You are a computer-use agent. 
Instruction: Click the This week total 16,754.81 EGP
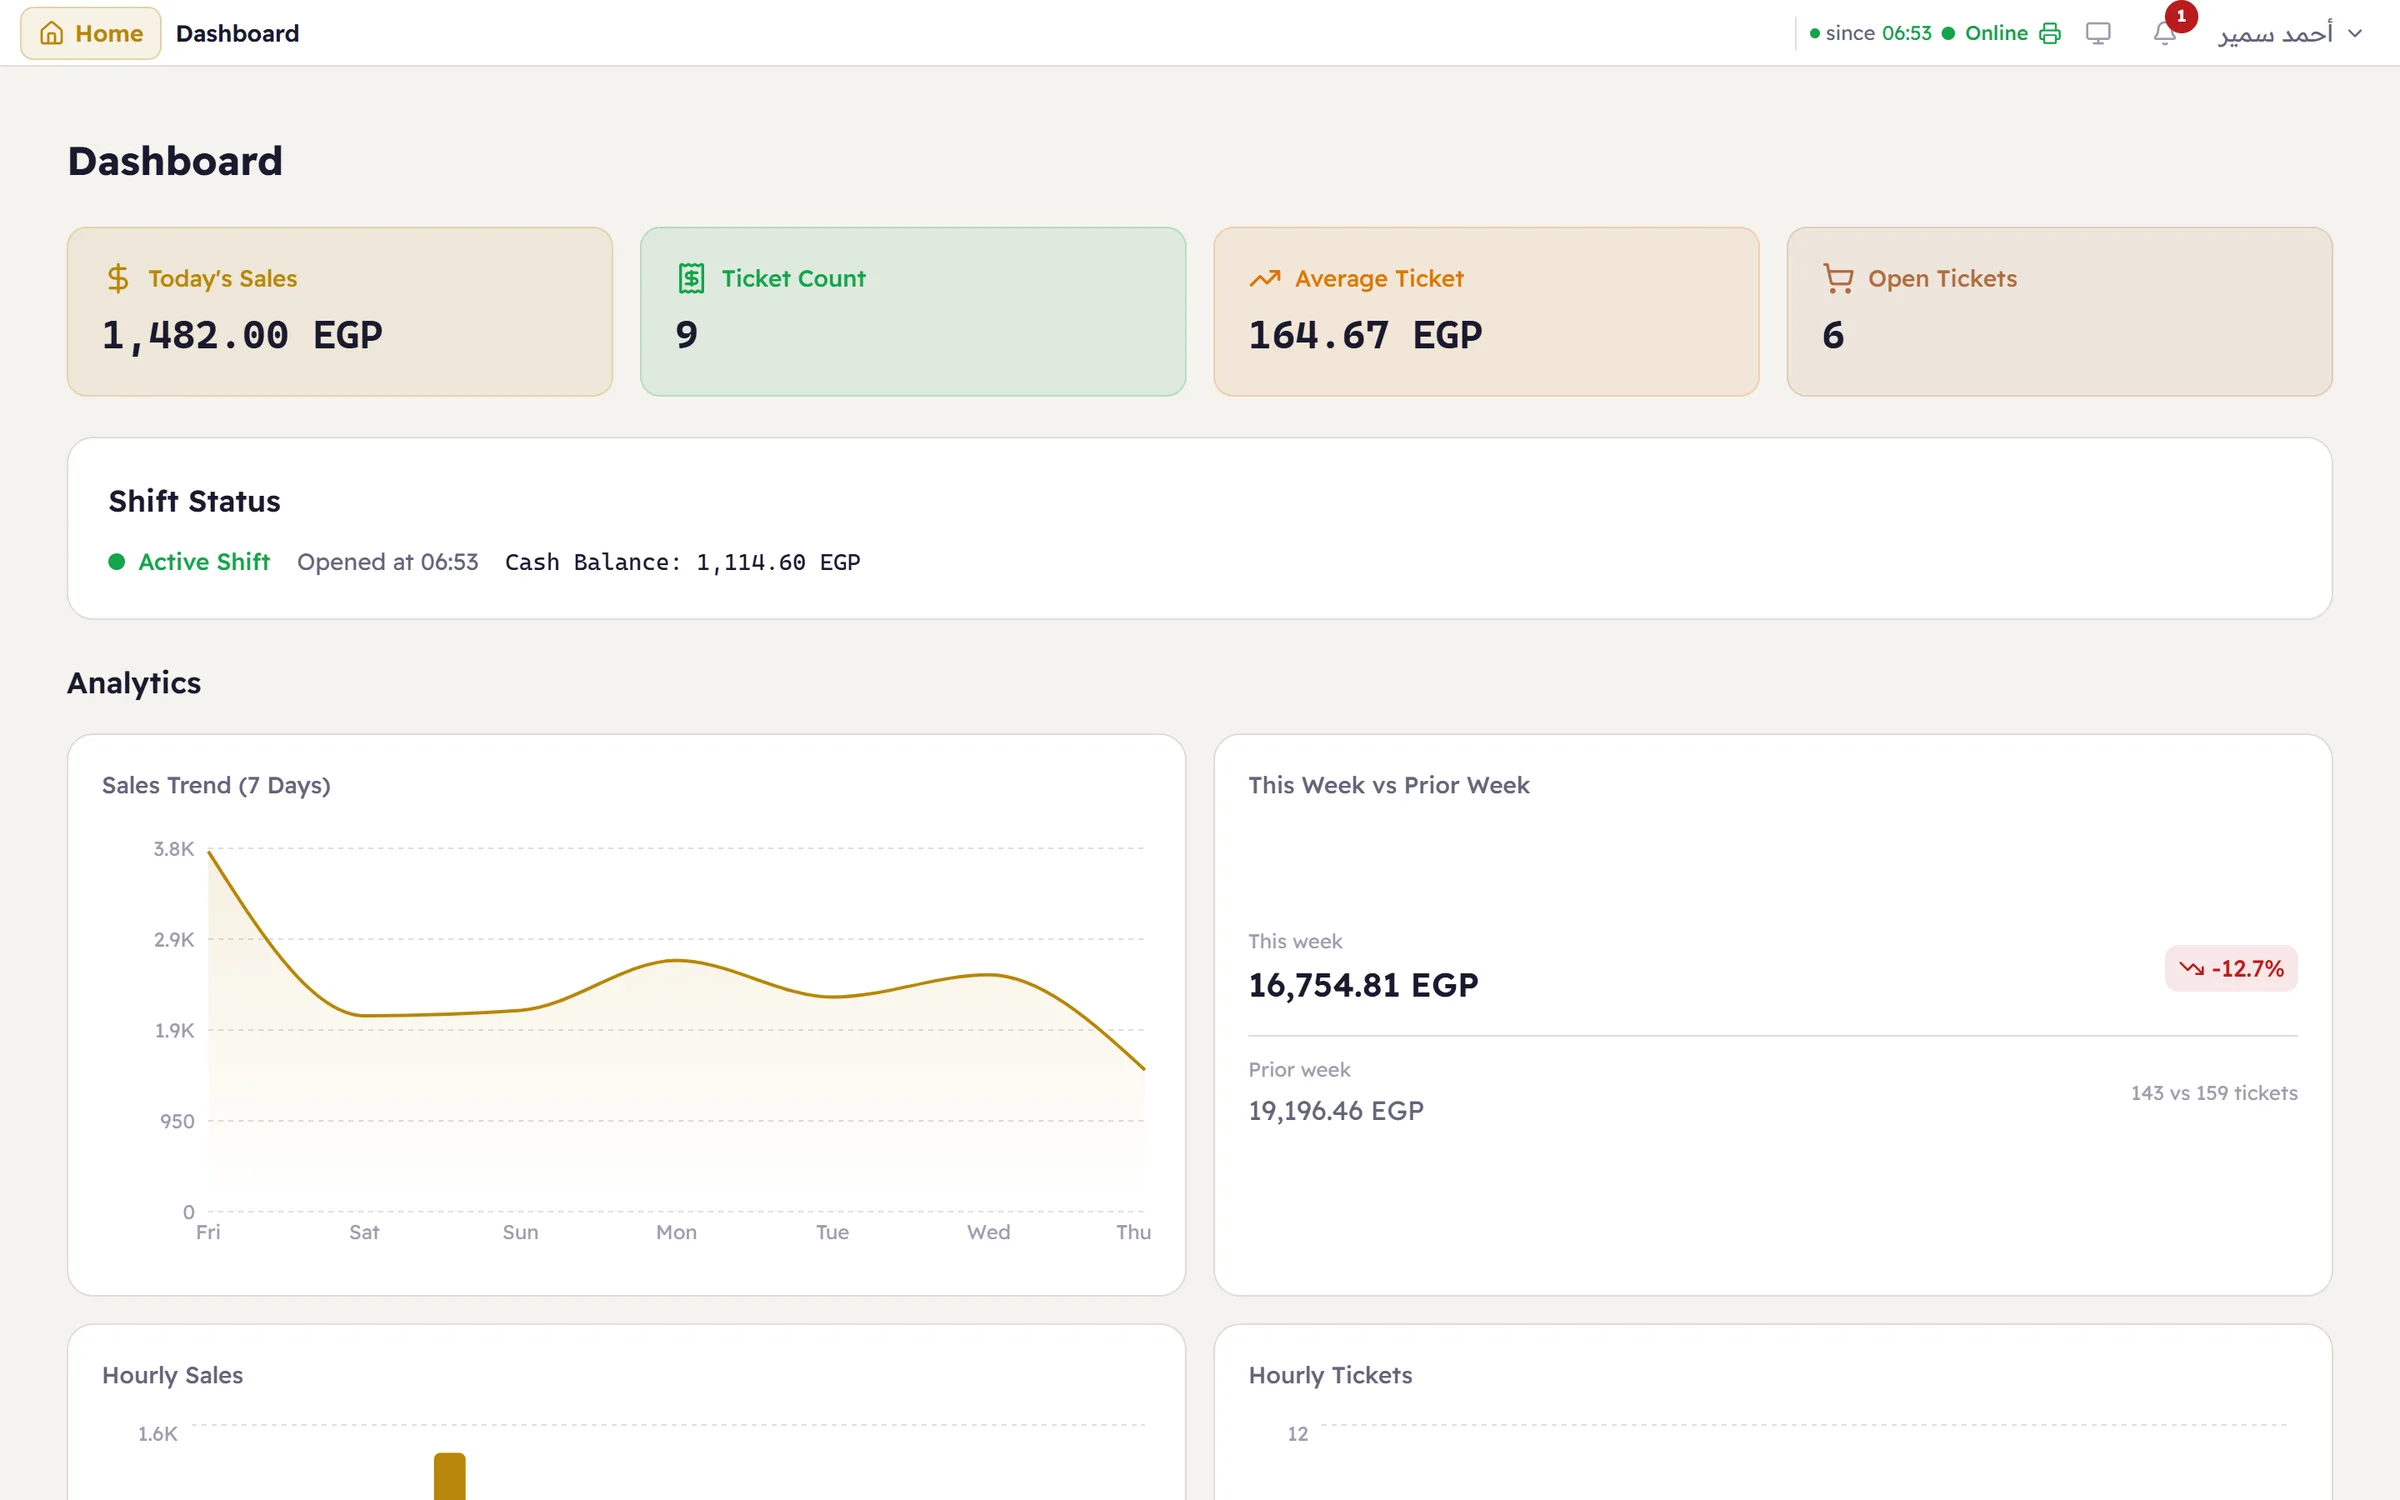[x=1363, y=985]
